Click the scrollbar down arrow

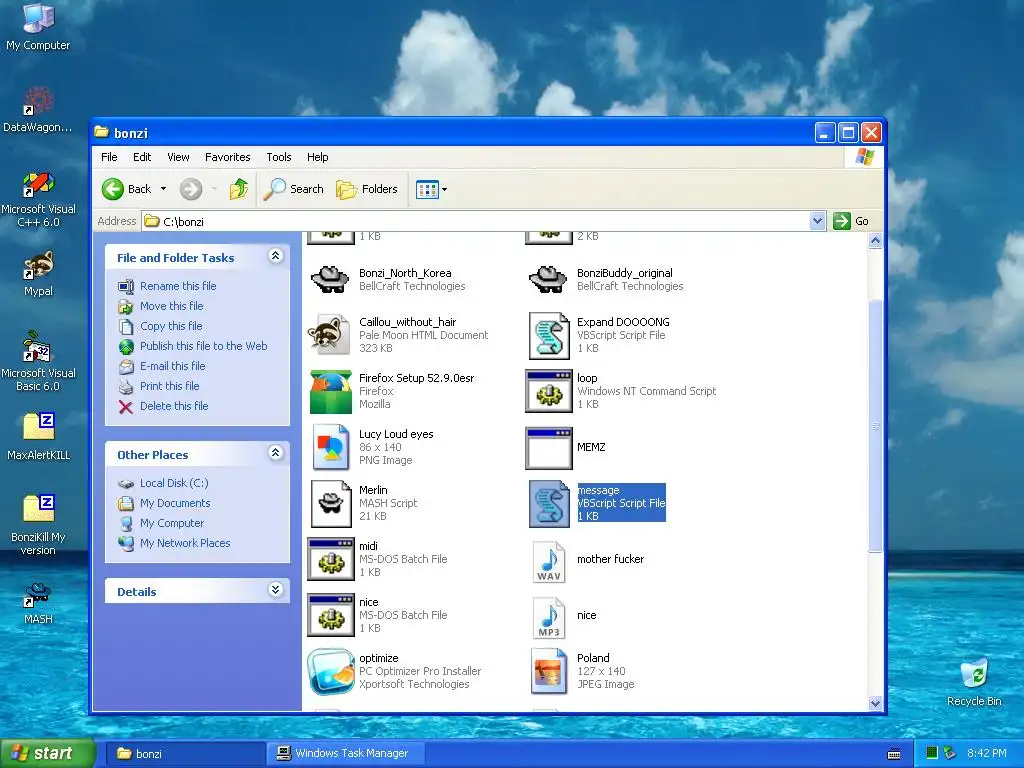[x=875, y=703]
